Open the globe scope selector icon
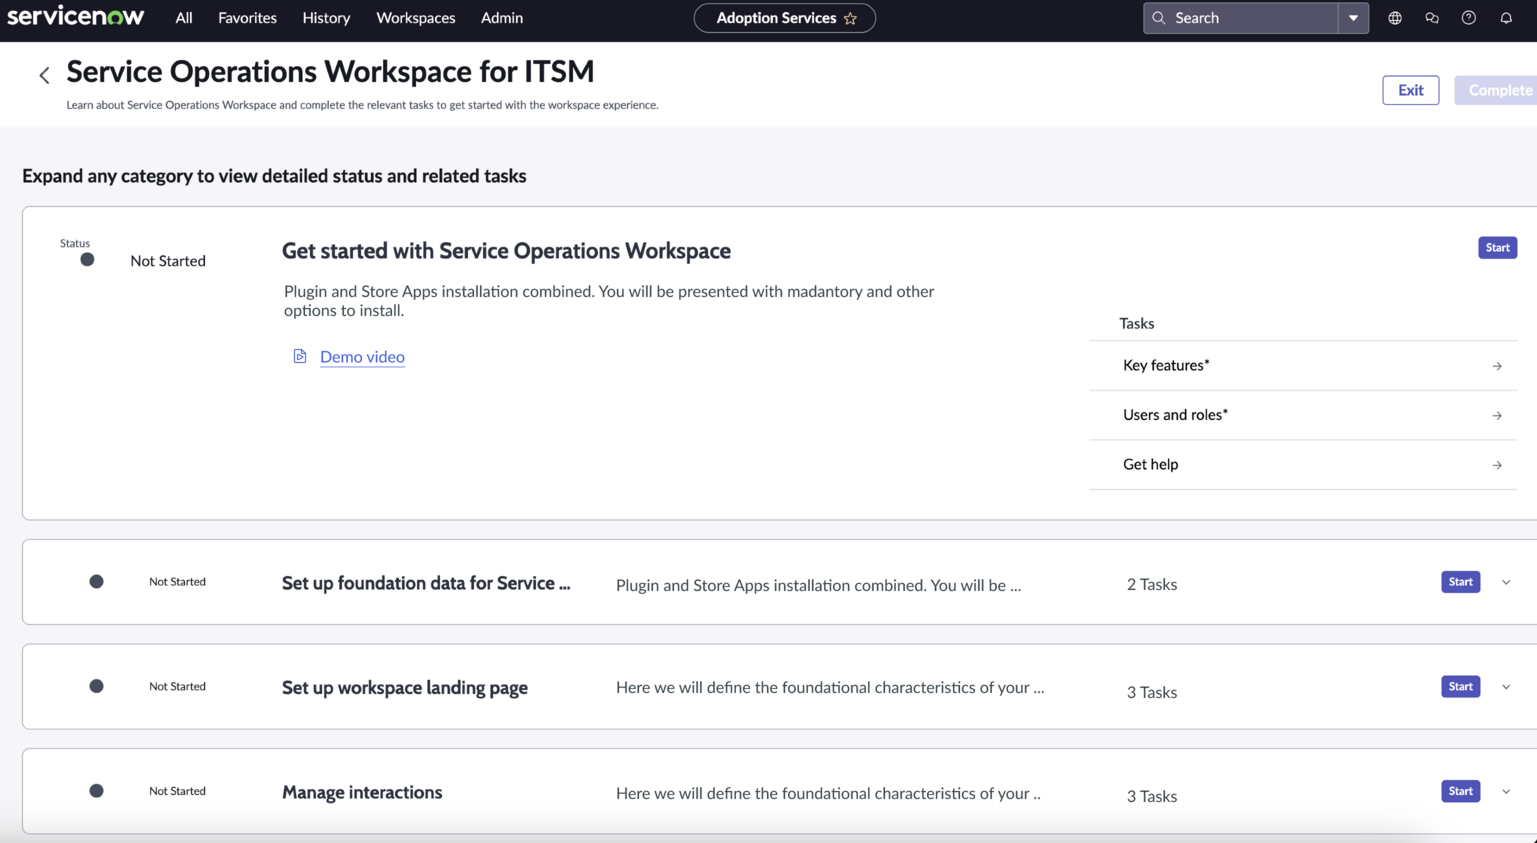This screenshot has width=1537, height=843. click(x=1395, y=18)
